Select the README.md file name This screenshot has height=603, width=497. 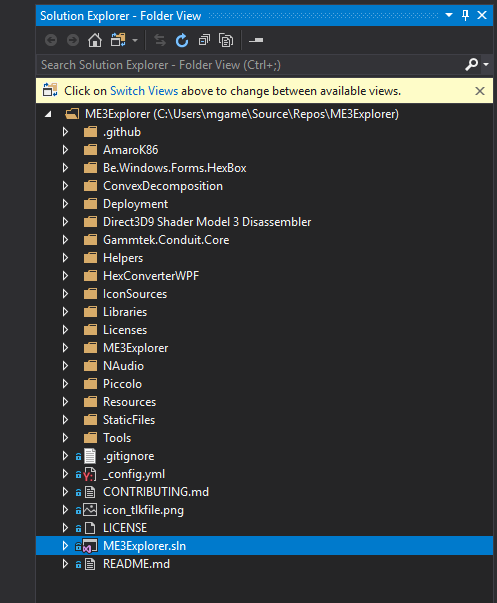[x=136, y=564]
